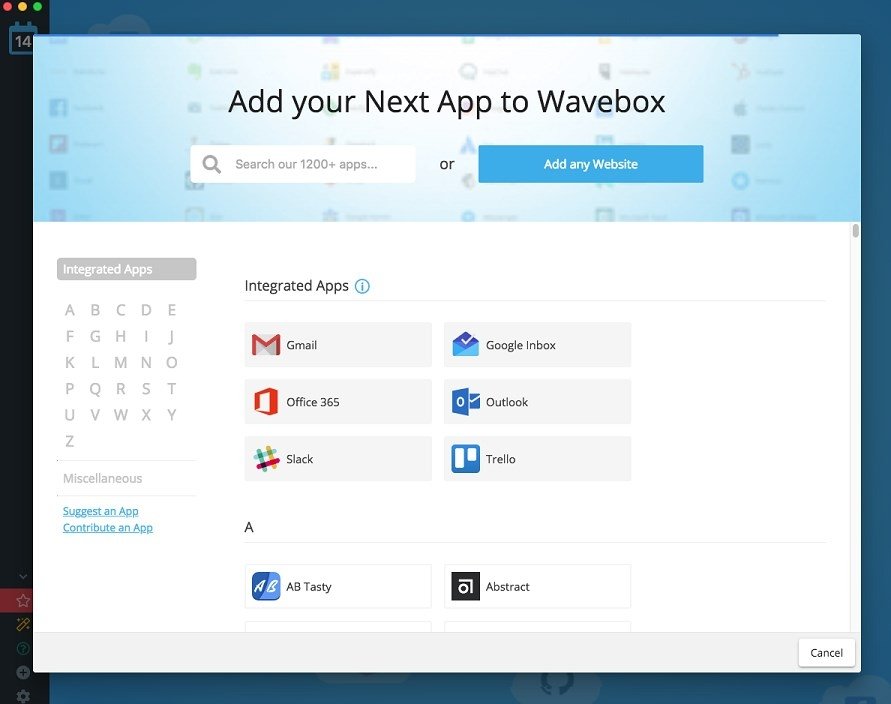Go to letter O in the index

pos(172,363)
